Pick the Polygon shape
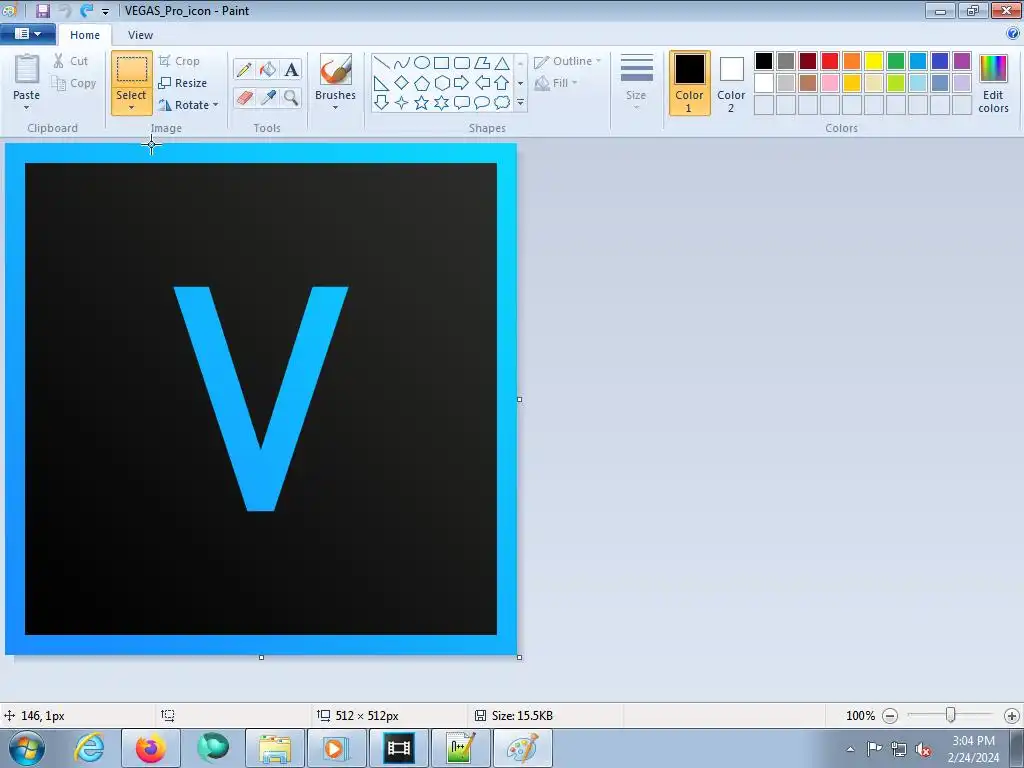The width and height of the screenshot is (1024, 768). click(482, 63)
